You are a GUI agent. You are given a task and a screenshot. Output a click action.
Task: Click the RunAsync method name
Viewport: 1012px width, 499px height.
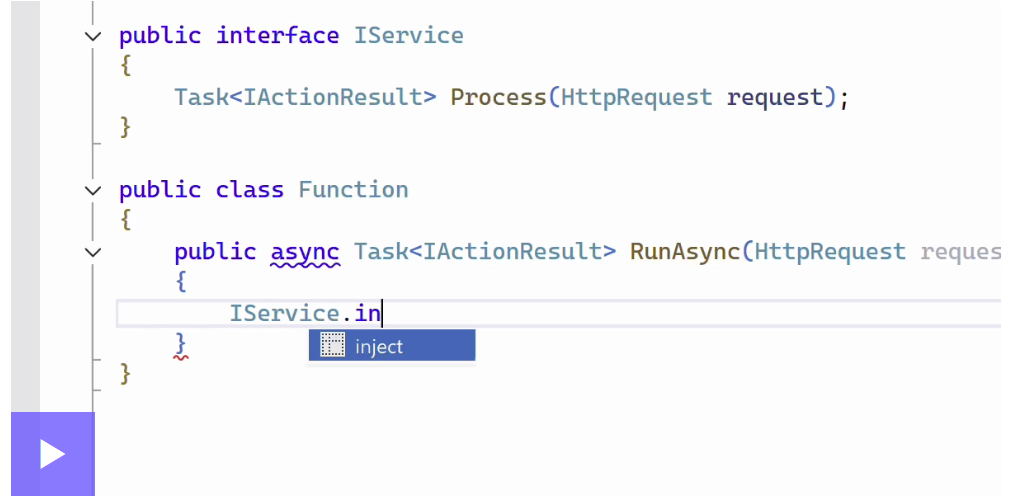684,252
